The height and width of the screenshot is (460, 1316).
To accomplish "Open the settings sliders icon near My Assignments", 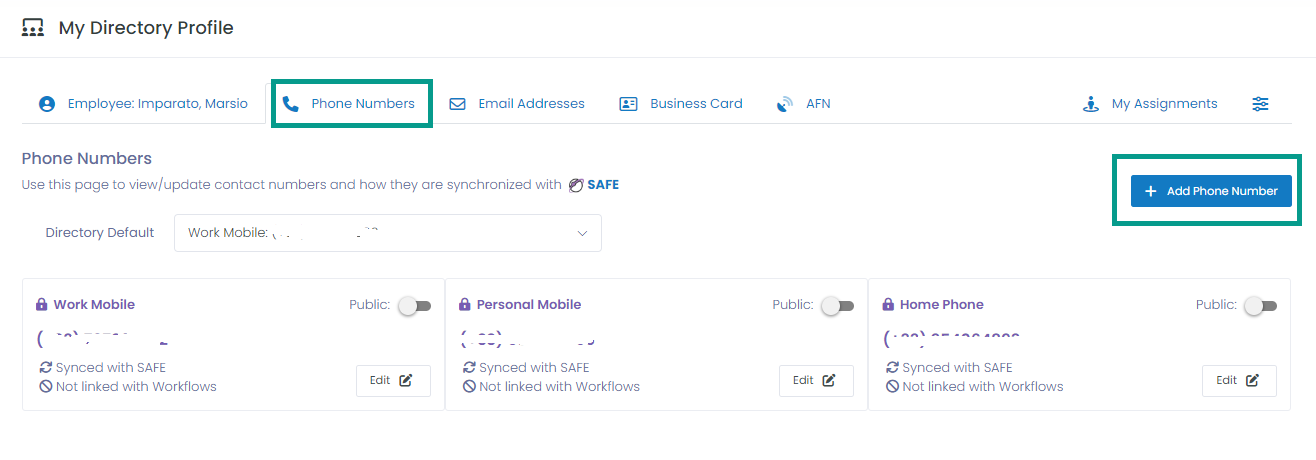I will pyautogui.click(x=1260, y=104).
